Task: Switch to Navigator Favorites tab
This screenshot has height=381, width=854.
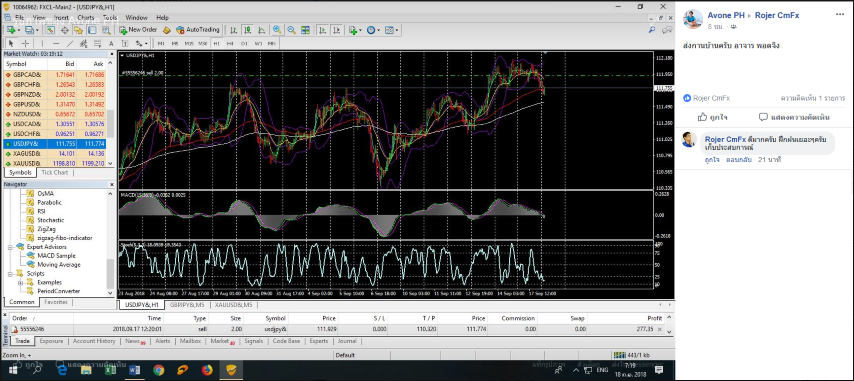Action: (x=56, y=302)
